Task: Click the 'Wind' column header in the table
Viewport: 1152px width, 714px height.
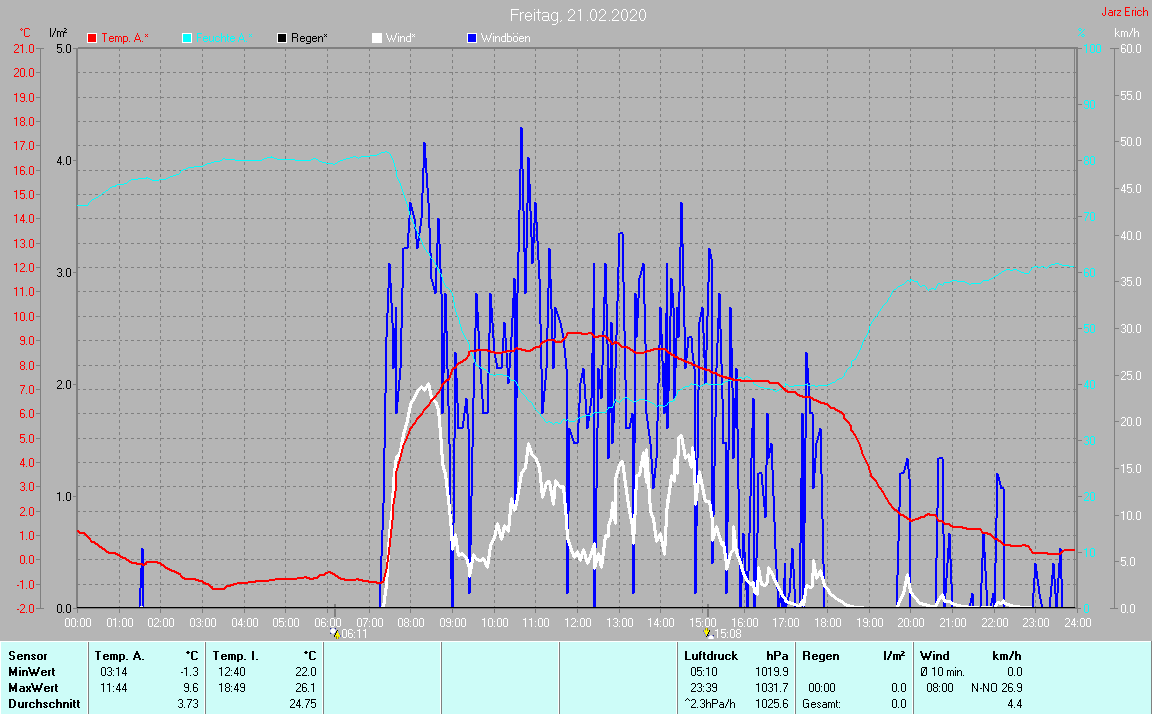Action: 935,656
